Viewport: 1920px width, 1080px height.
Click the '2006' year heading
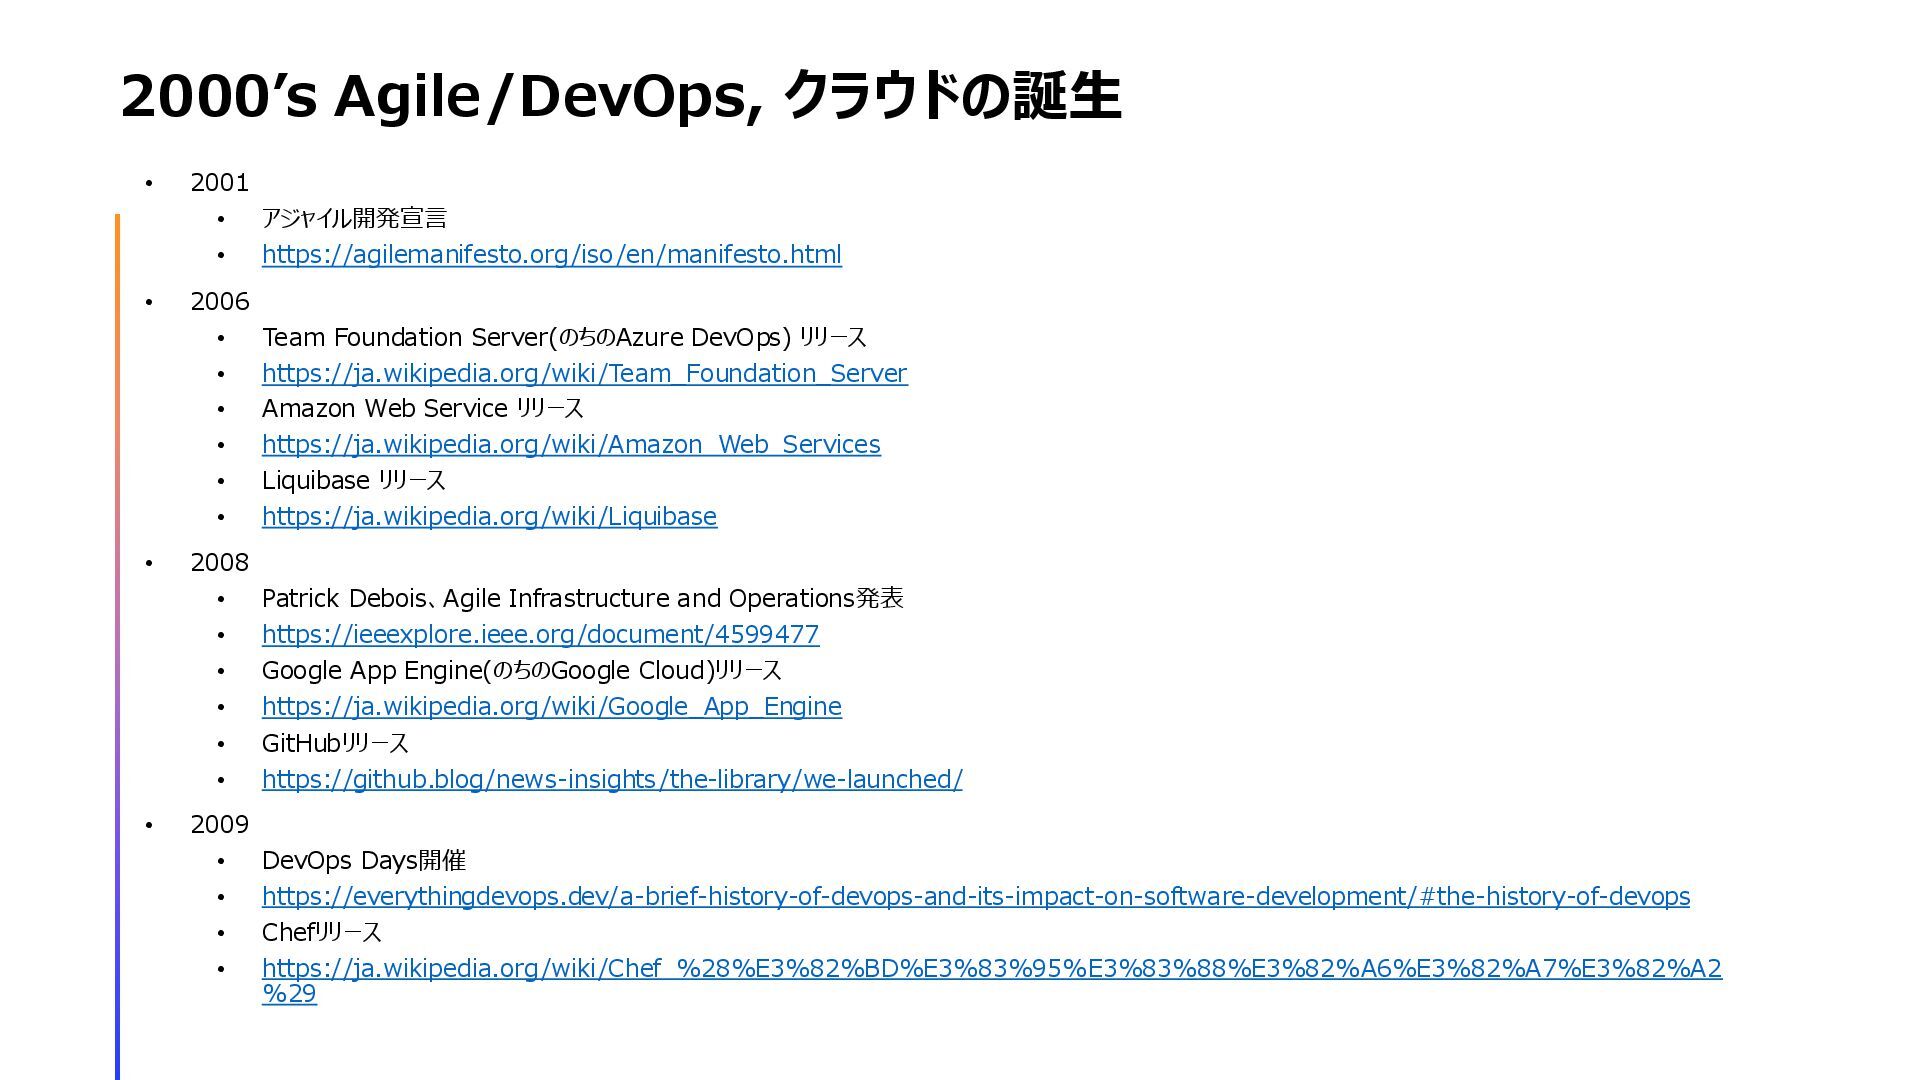tap(219, 302)
